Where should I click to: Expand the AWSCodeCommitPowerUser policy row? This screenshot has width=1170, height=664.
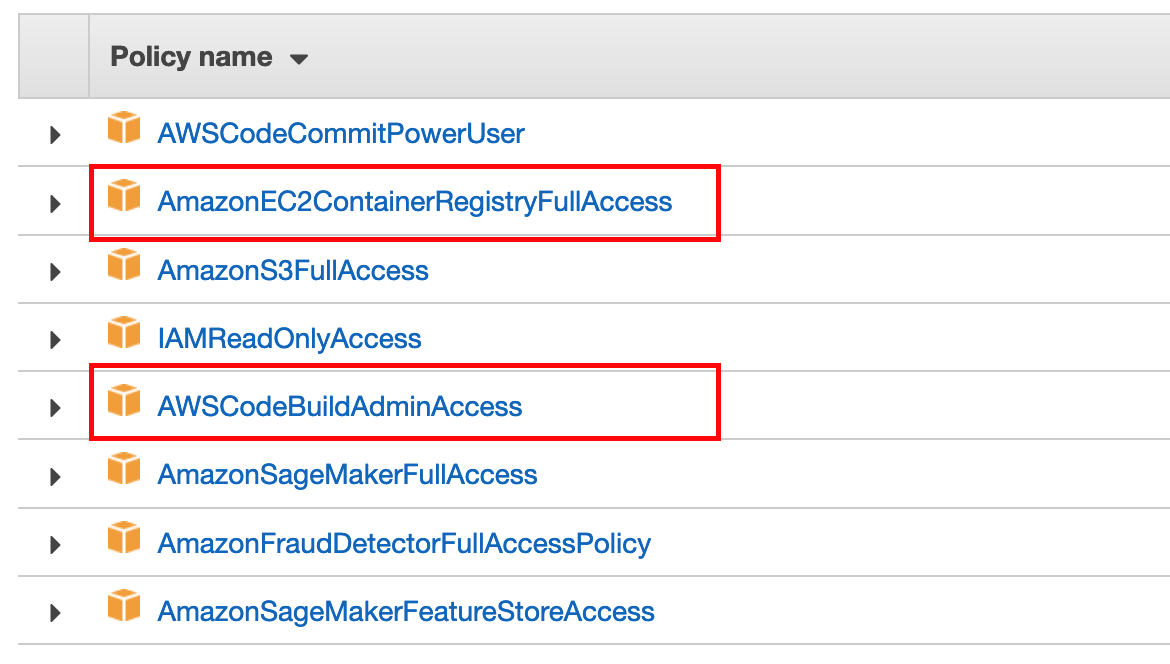click(54, 135)
